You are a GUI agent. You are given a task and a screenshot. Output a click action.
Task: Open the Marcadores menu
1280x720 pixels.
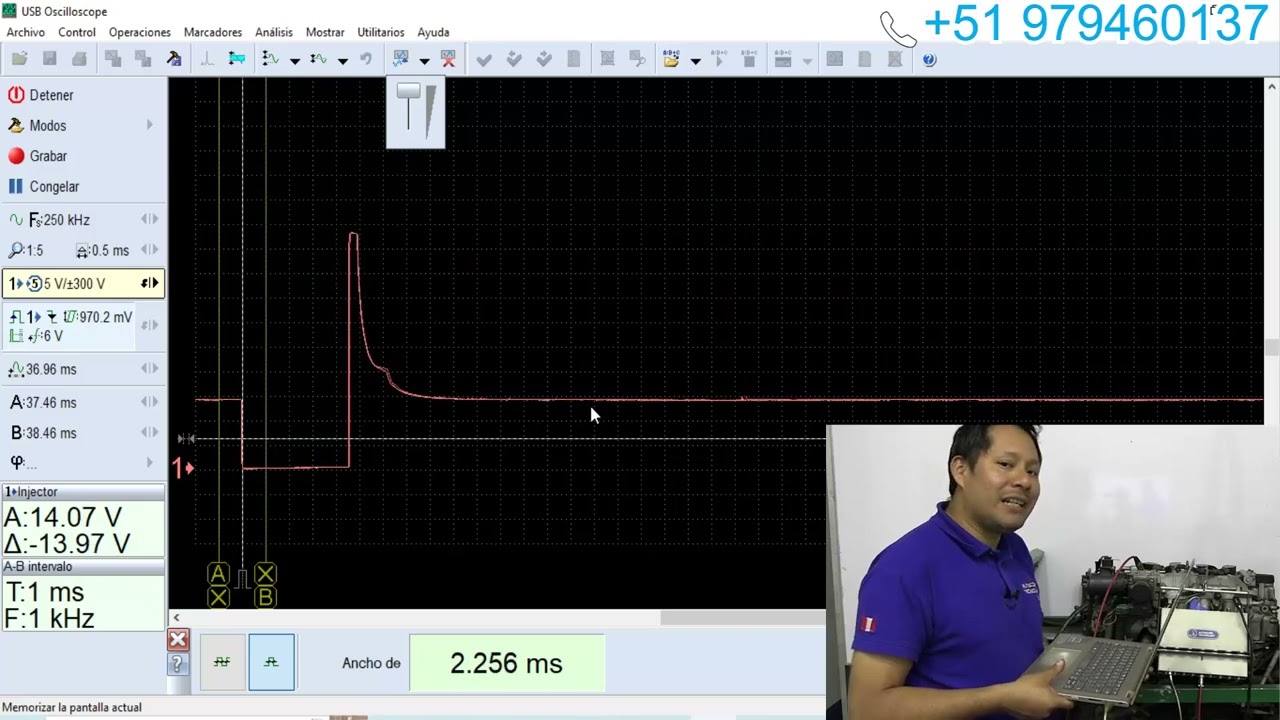[213, 32]
